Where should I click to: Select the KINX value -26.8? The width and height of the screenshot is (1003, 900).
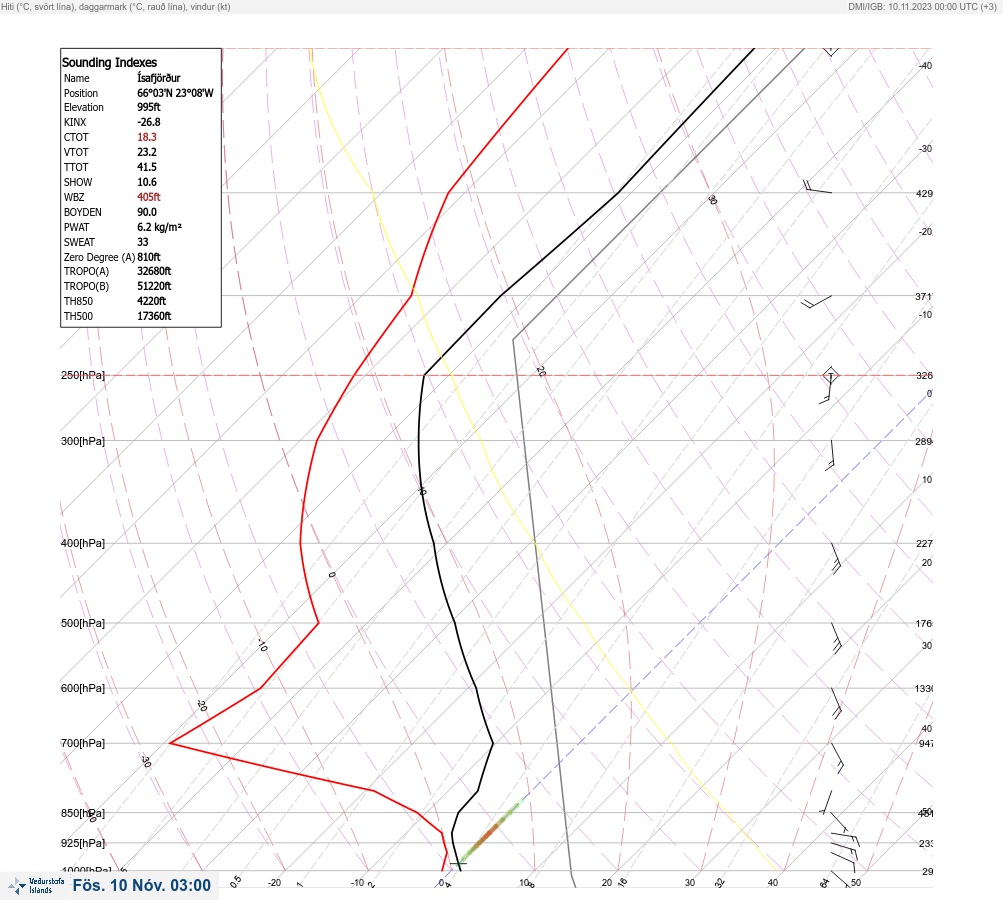point(149,122)
